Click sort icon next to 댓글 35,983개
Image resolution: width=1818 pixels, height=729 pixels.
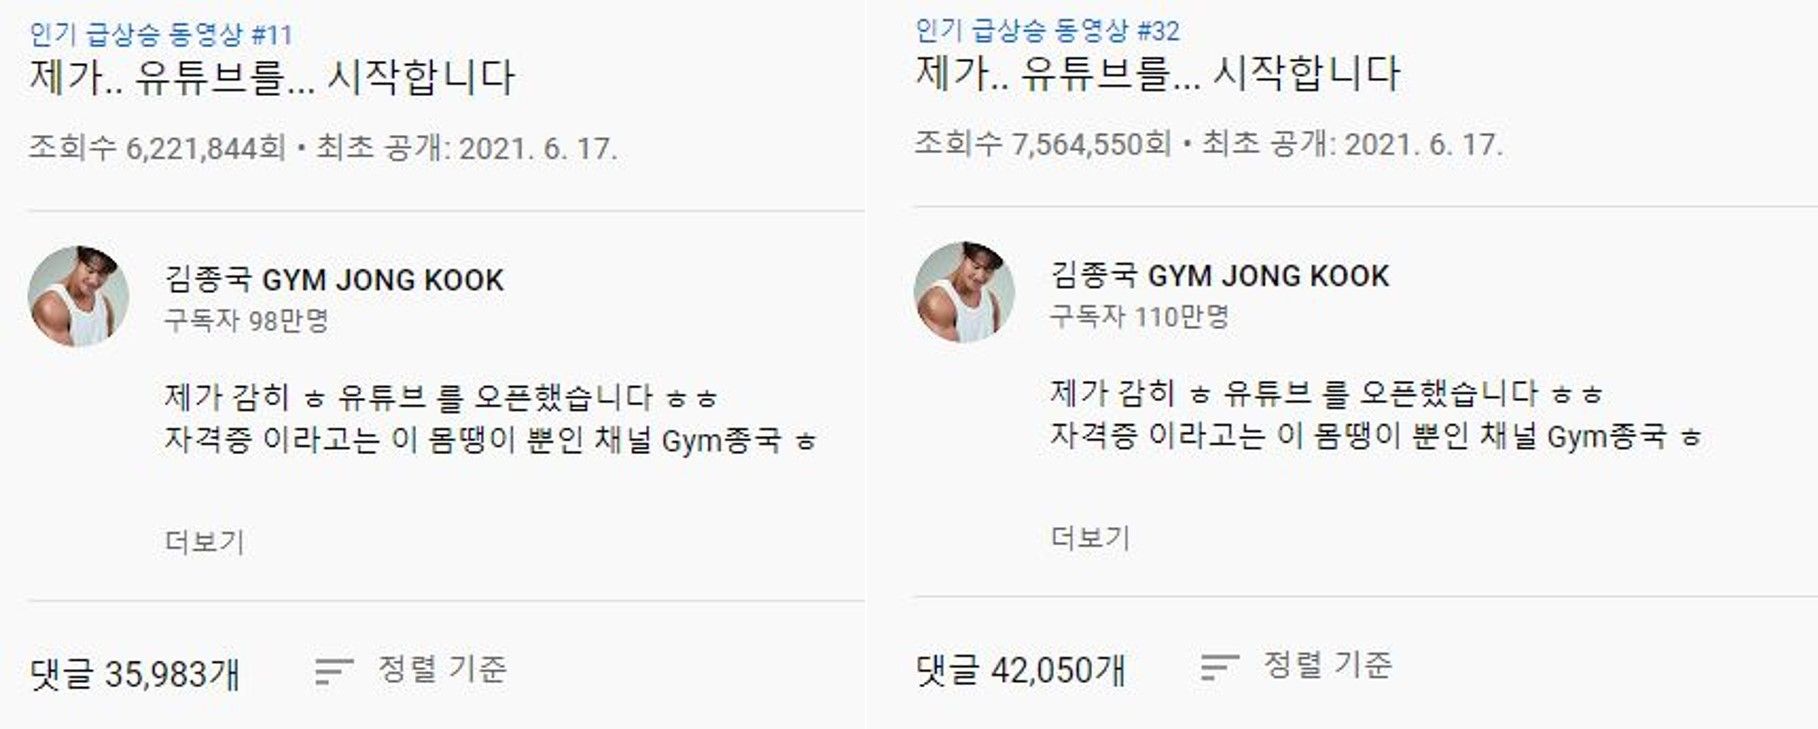(x=334, y=671)
